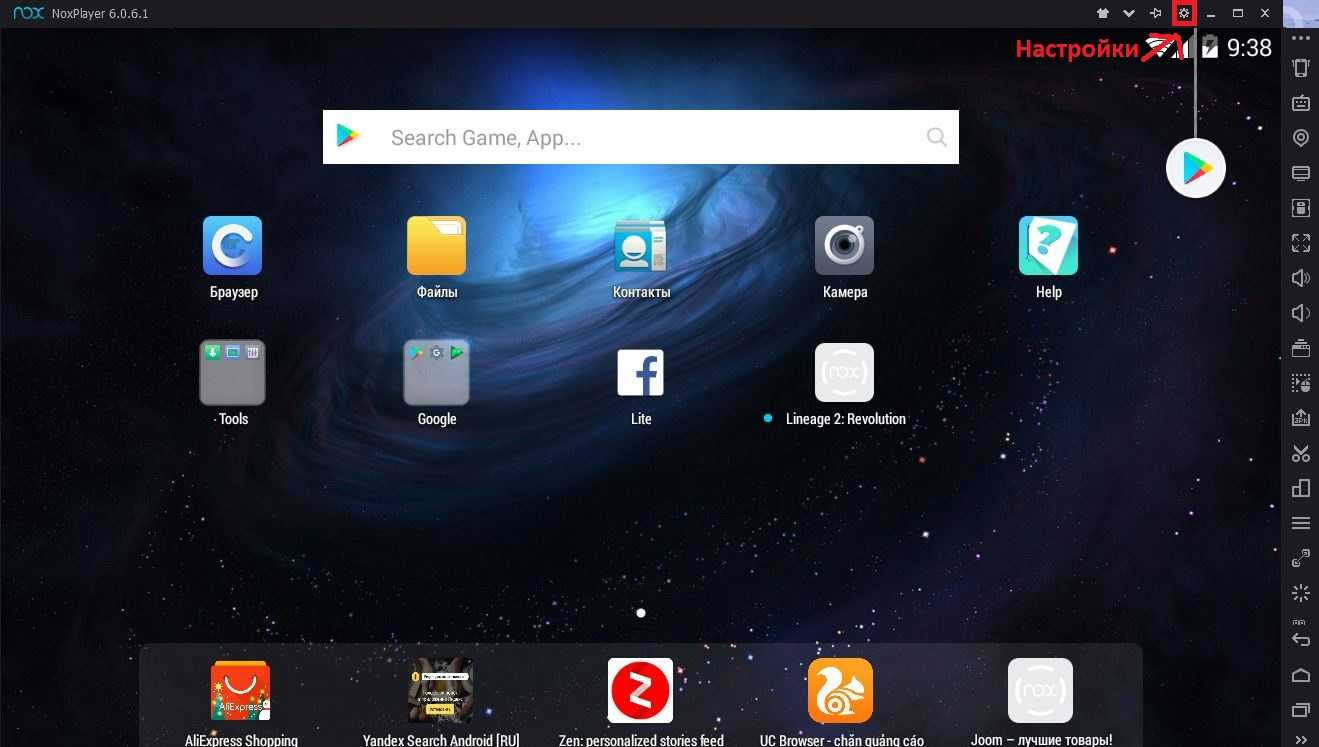Launch Lineage 2: Revolution
Image resolution: width=1319 pixels, height=747 pixels.
(x=844, y=373)
